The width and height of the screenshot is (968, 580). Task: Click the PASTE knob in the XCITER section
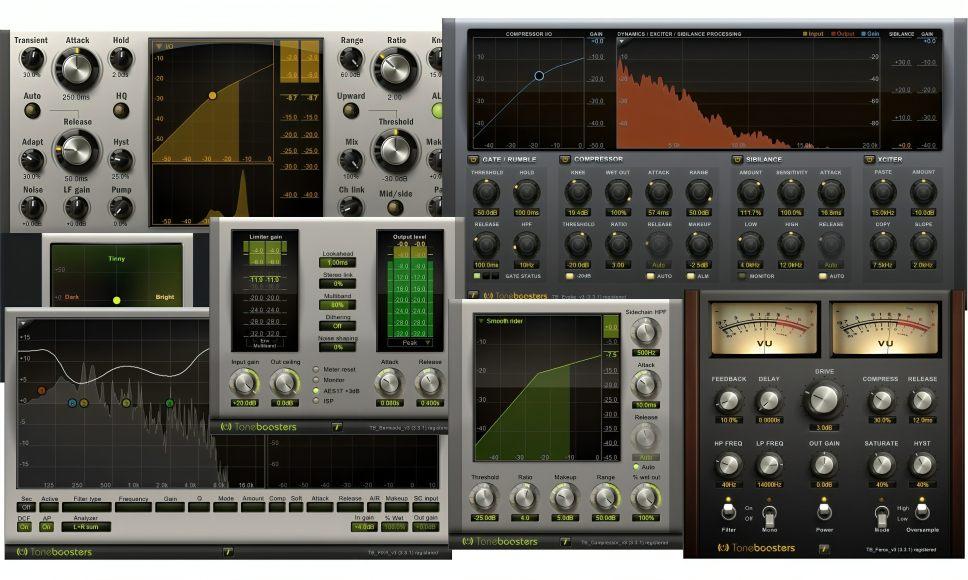(x=883, y=193)
